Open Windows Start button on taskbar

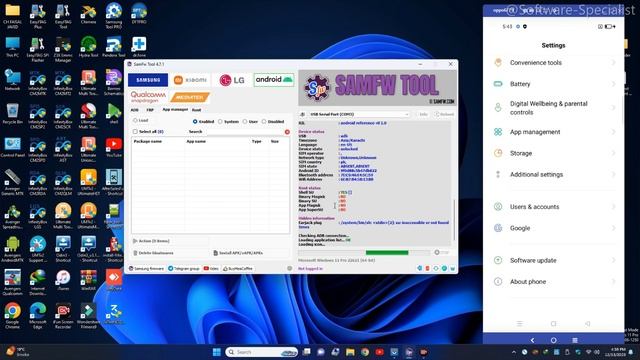[217, 352]
